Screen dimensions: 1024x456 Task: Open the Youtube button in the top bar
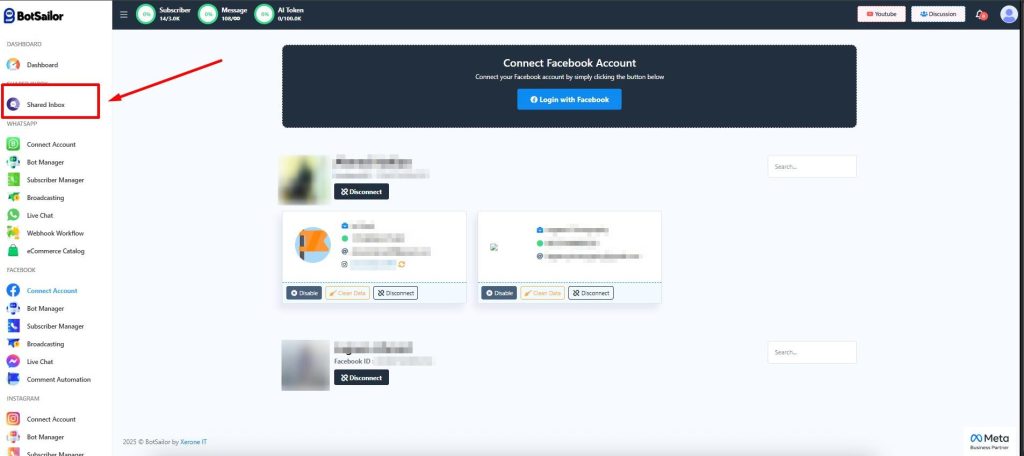(882, 14)
